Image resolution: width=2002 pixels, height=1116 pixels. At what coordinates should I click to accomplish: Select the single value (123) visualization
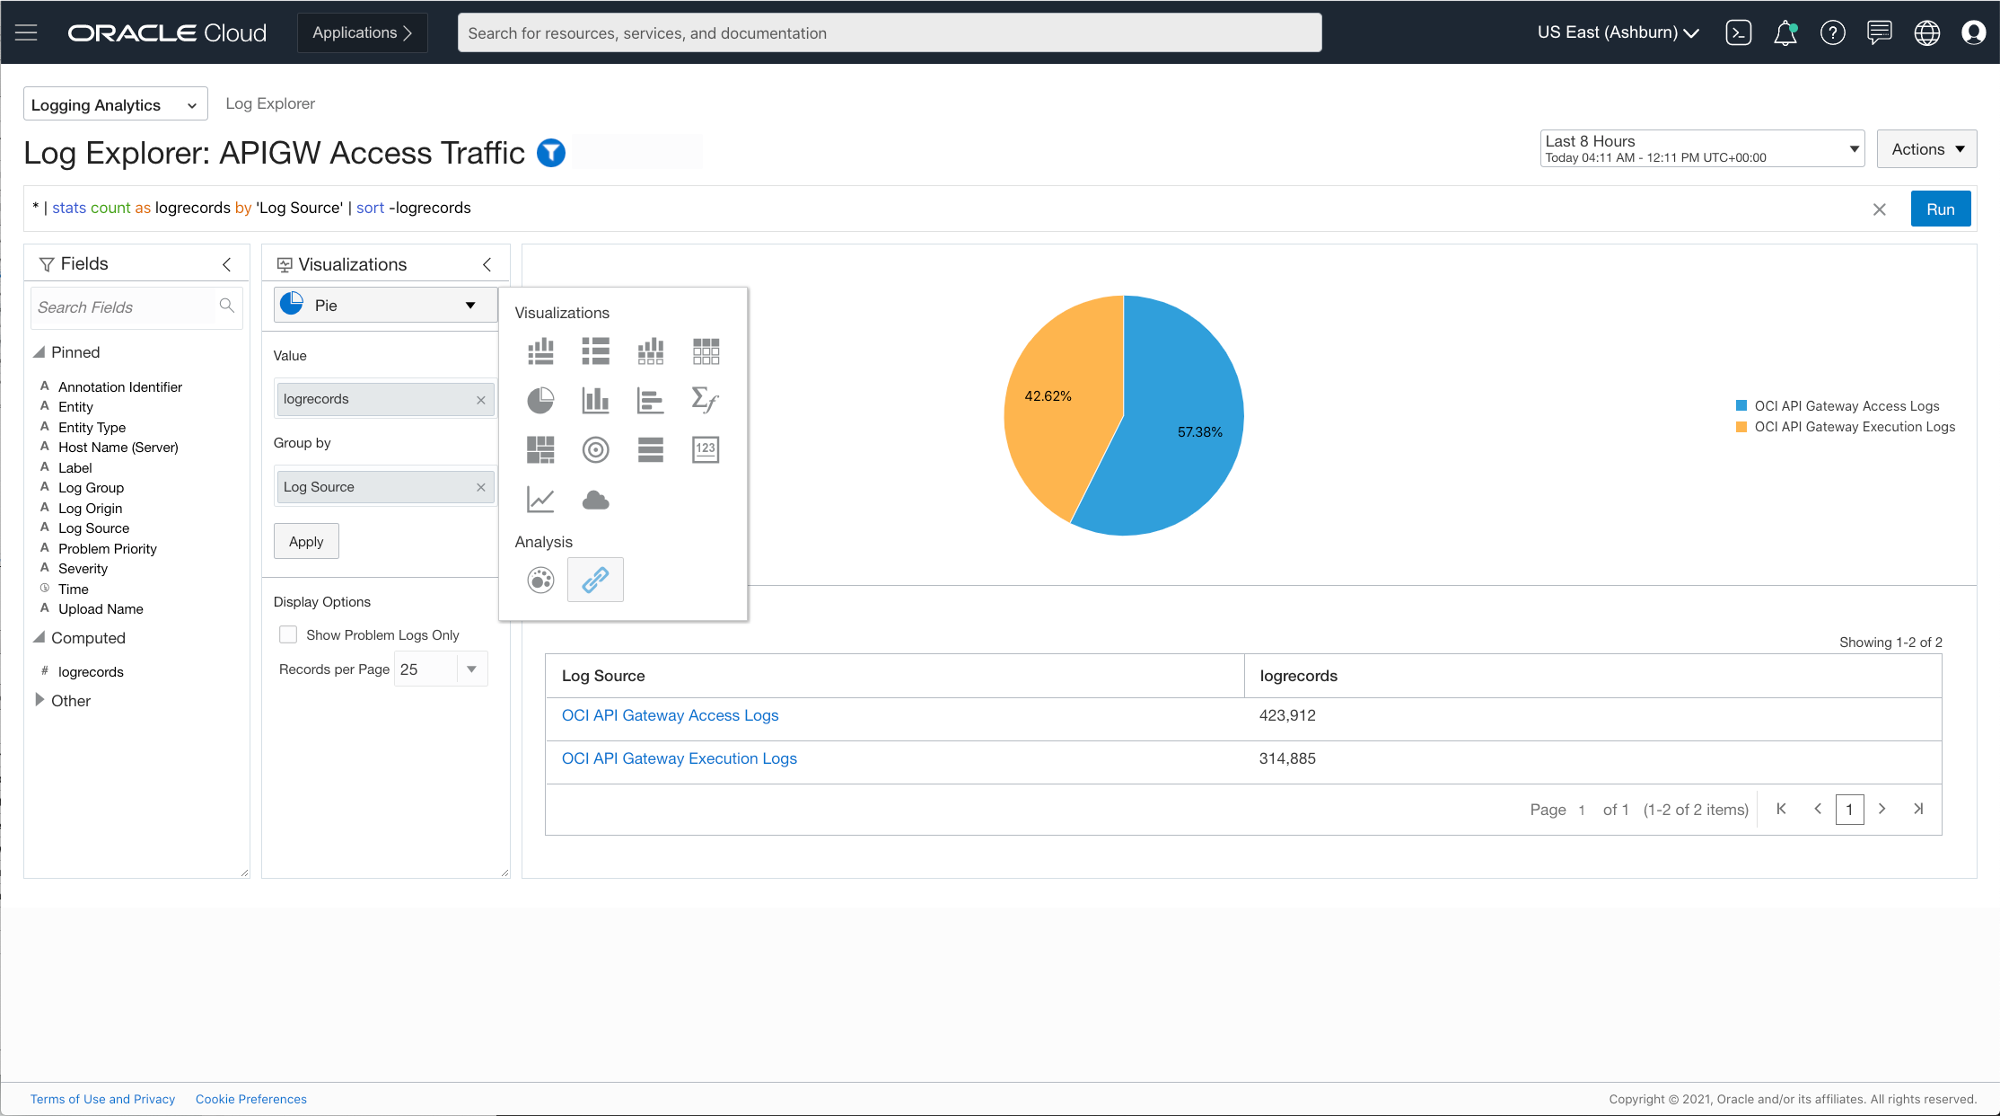coord(705,450)
